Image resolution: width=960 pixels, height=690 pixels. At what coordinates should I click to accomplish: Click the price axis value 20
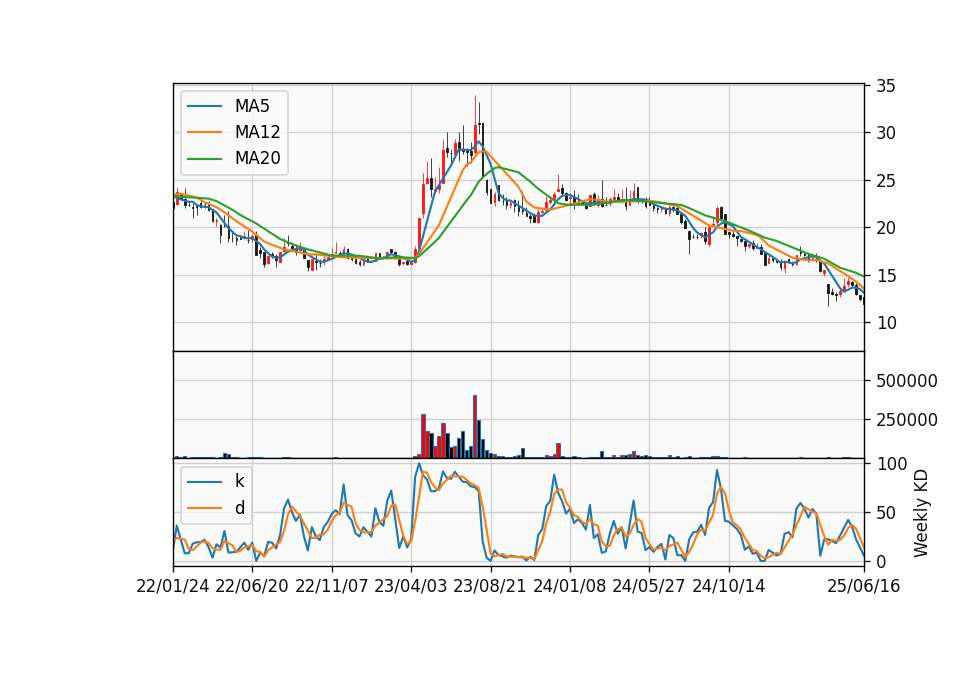tap(885, 228)
